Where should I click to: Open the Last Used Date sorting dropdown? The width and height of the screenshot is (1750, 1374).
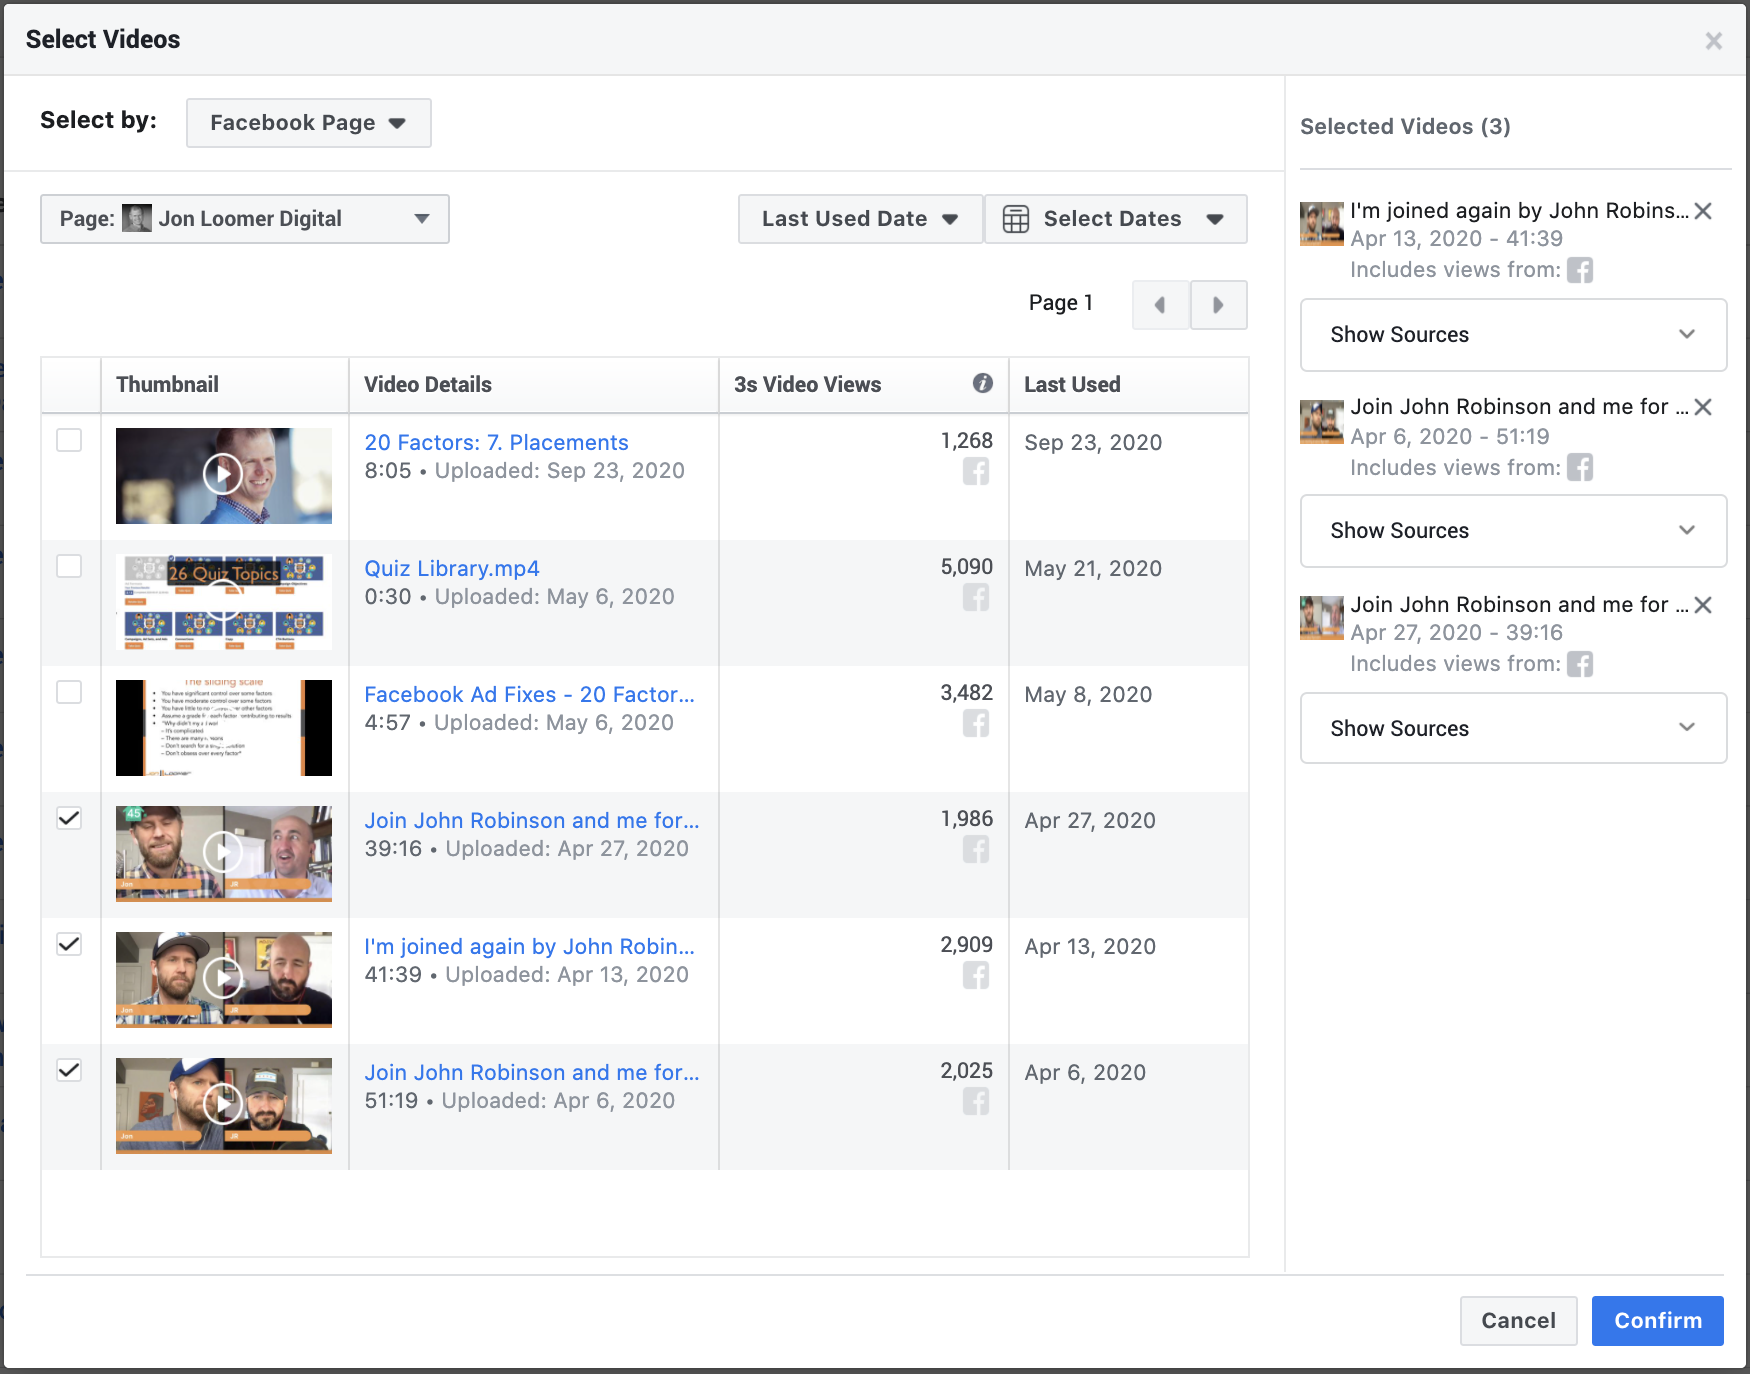coord(858,218)
